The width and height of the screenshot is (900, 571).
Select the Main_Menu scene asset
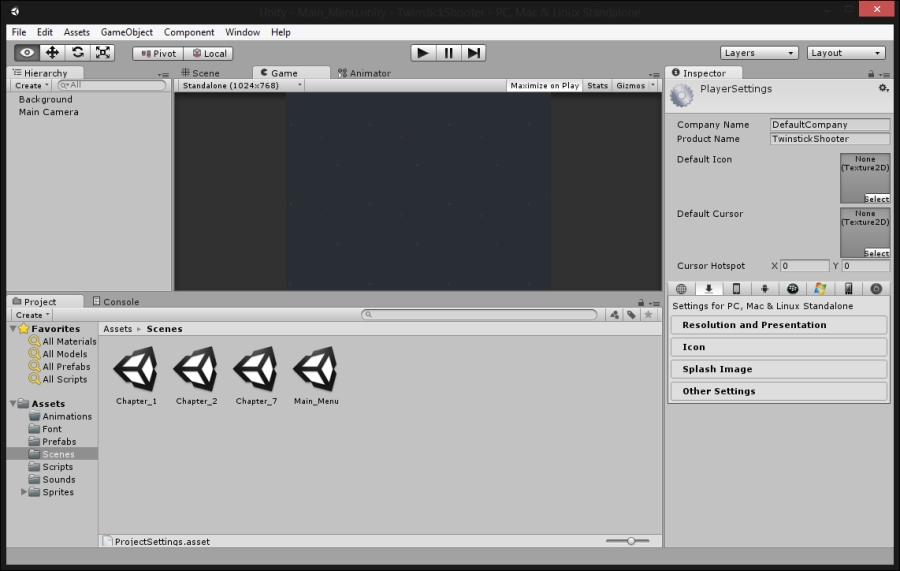point(316,375)
